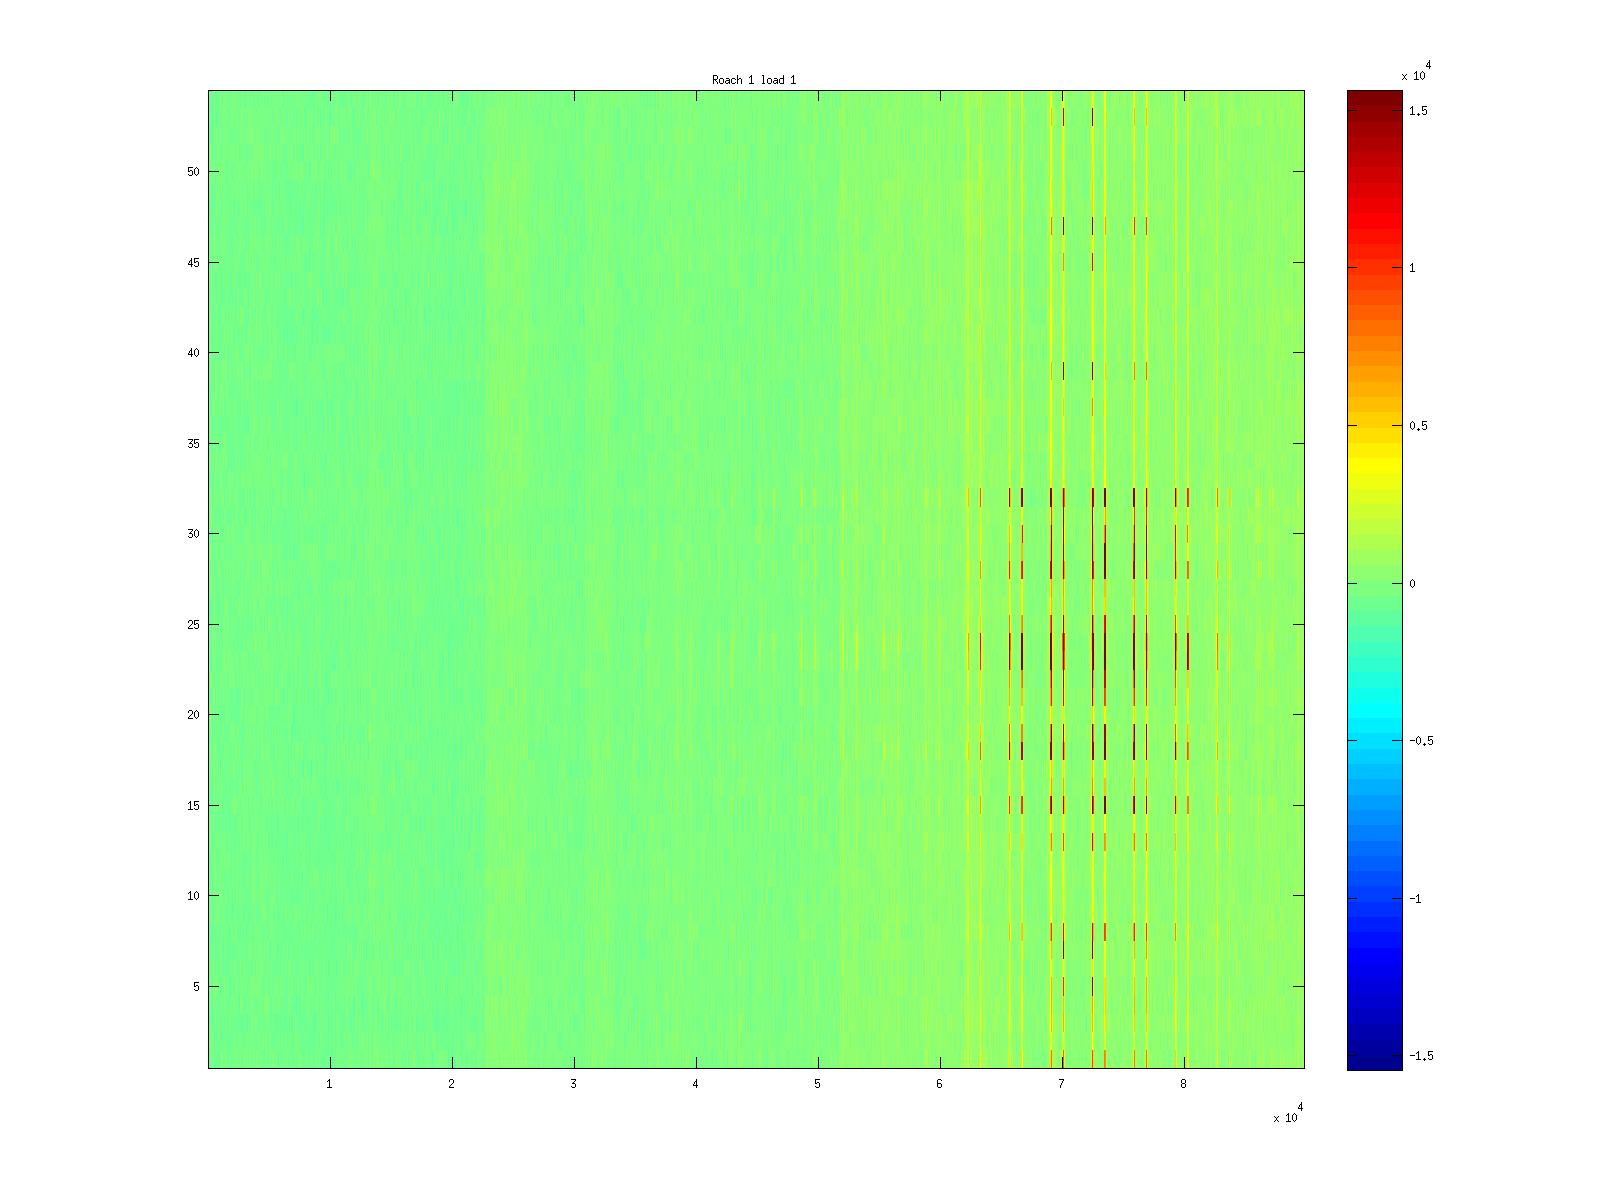The image size is (1600, 1200).
Task: Click the colorbar tick label 1.5
Action: [x=1418, y=111]
